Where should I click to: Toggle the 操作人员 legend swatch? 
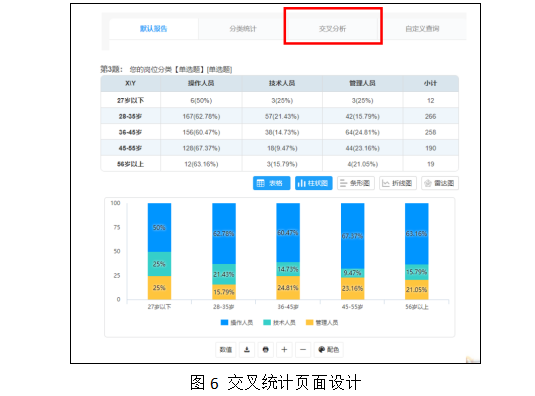(224, 322)
